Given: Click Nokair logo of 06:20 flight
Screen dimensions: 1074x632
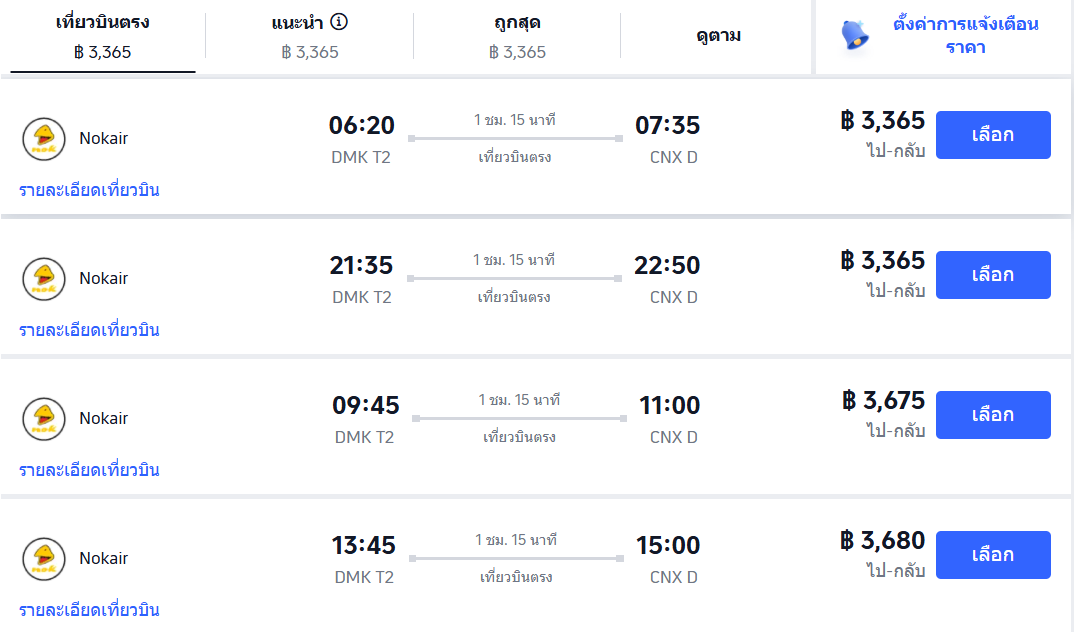Looking at the screenshot, I should pyautogui.click(x=44, y=139).
